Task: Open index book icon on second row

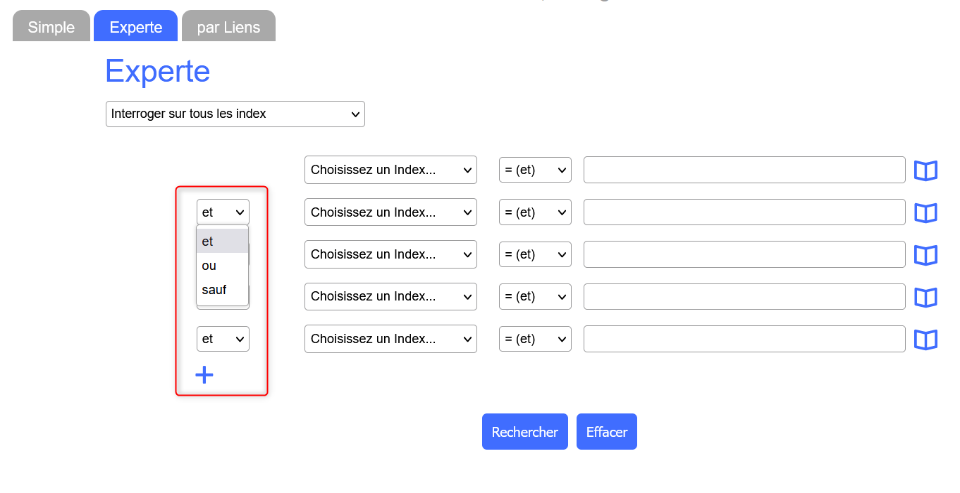Action: pos(926,212)
